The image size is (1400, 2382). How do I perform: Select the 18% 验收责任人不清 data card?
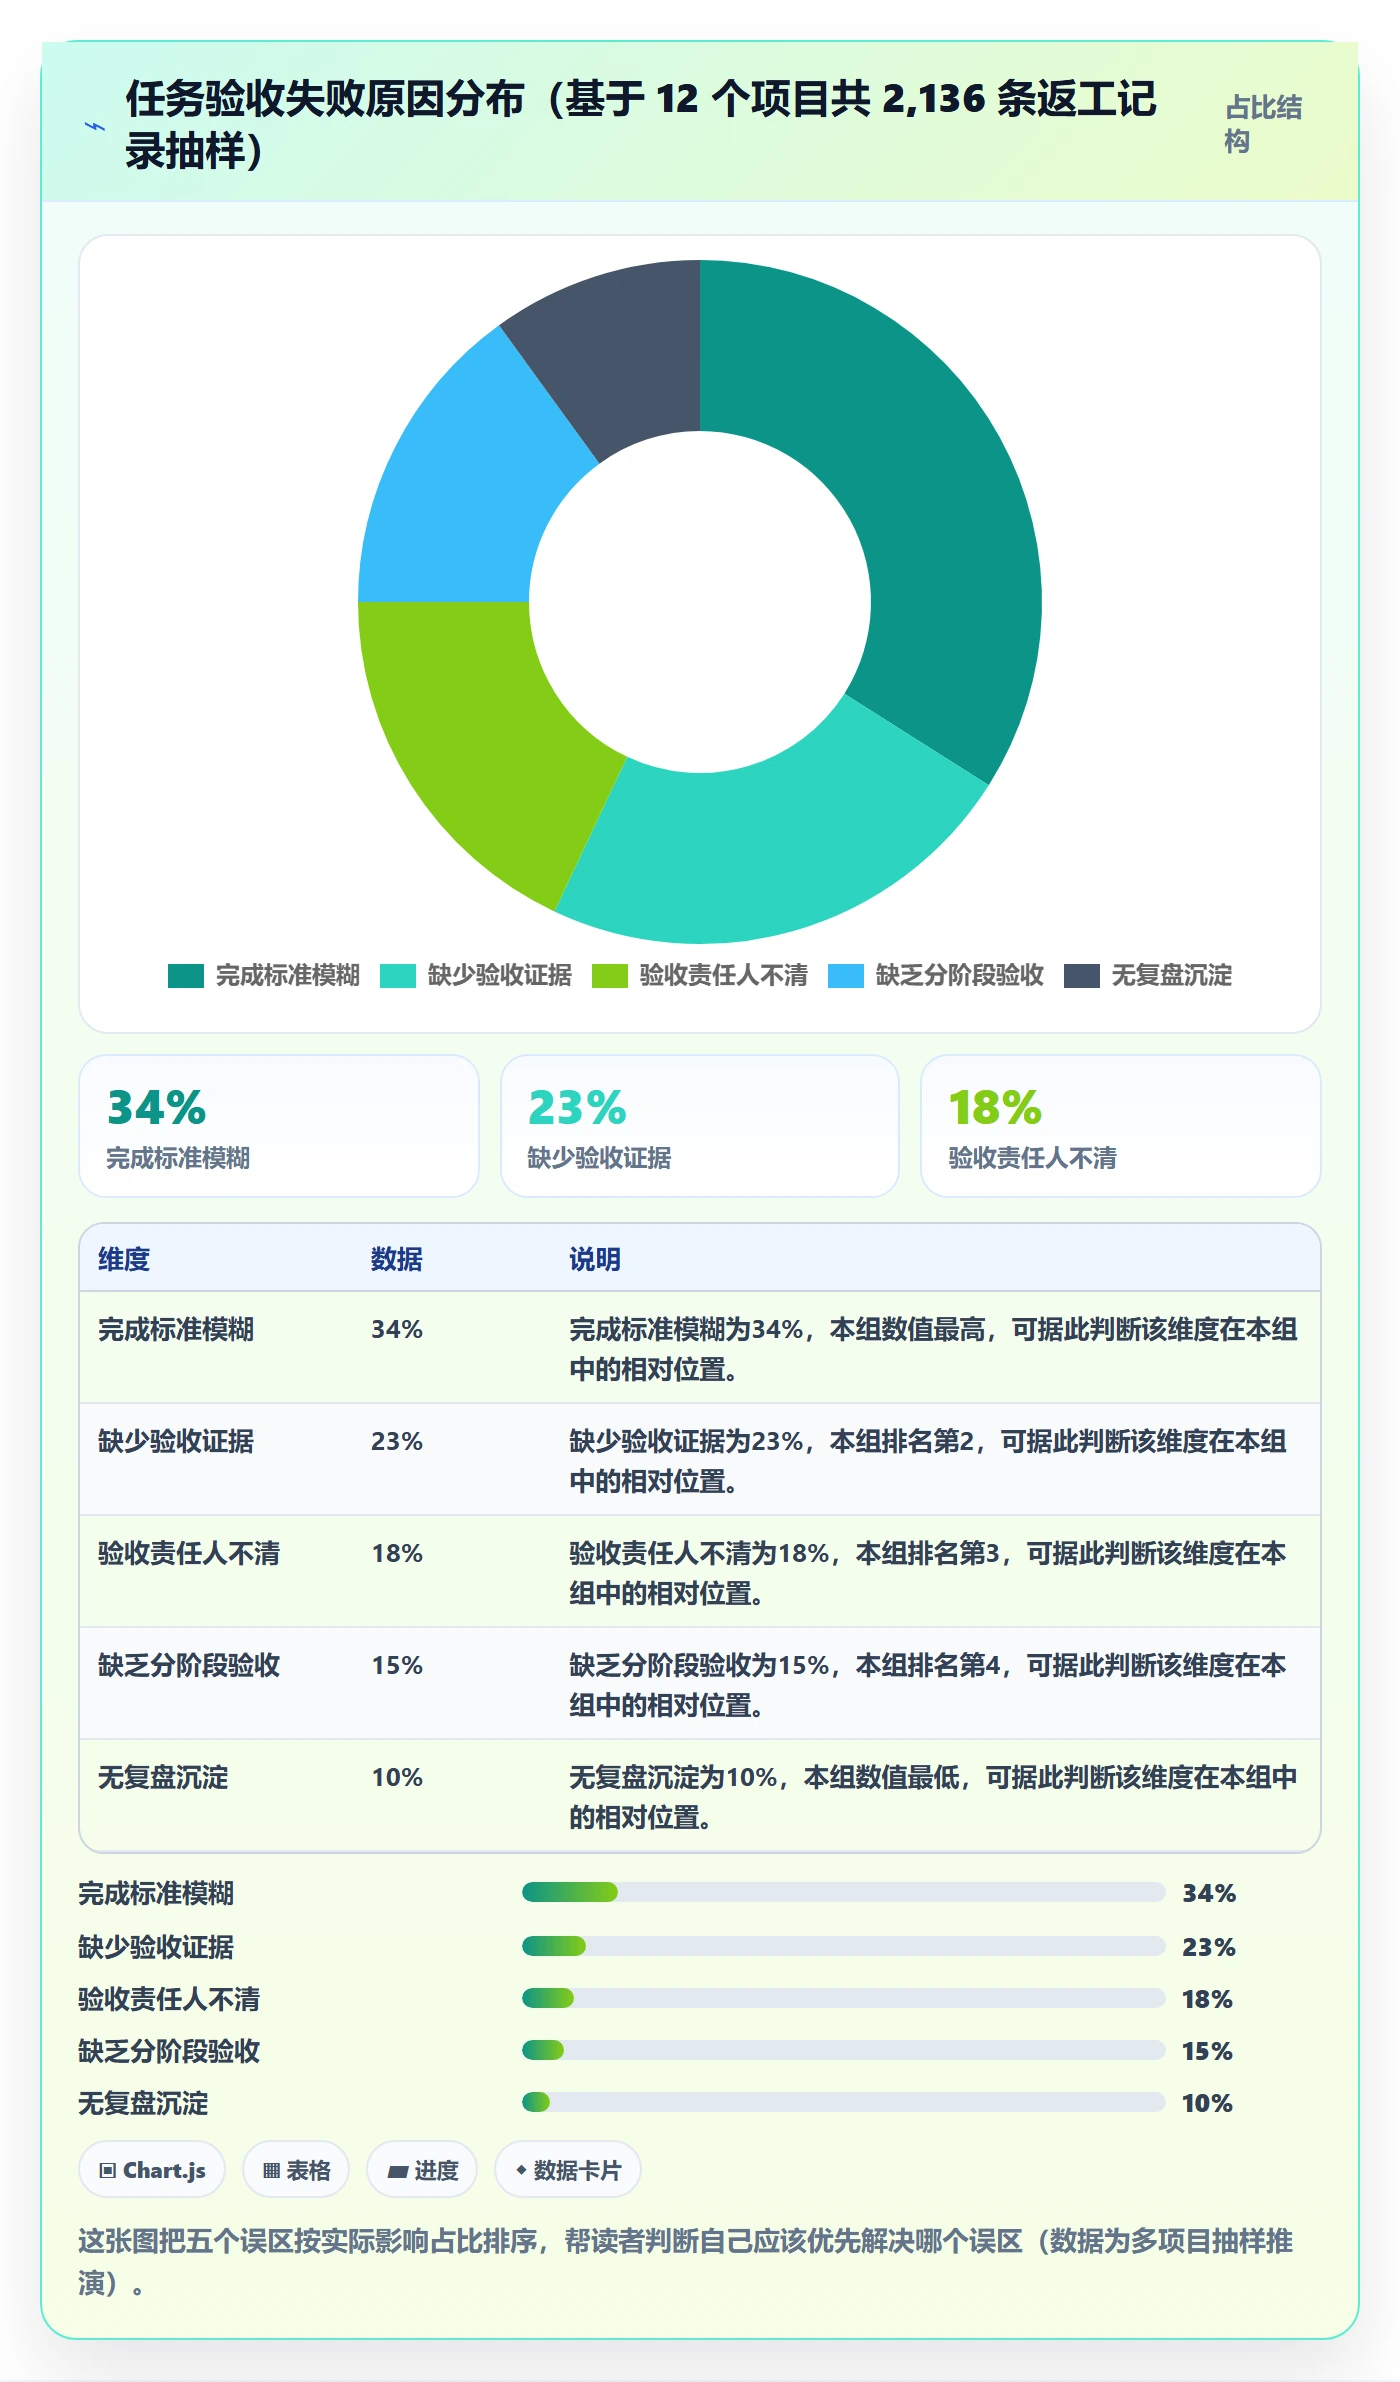click(x=1121, y=1126)
